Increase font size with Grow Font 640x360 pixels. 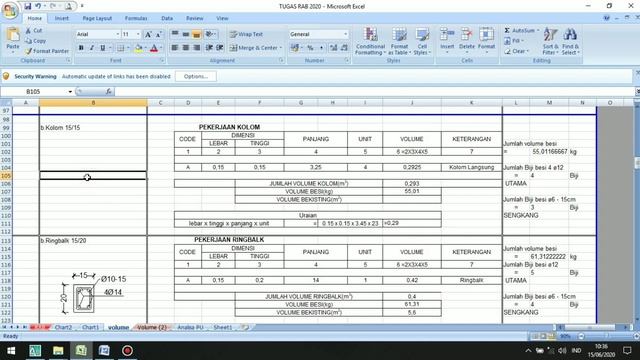pos(148,34)
